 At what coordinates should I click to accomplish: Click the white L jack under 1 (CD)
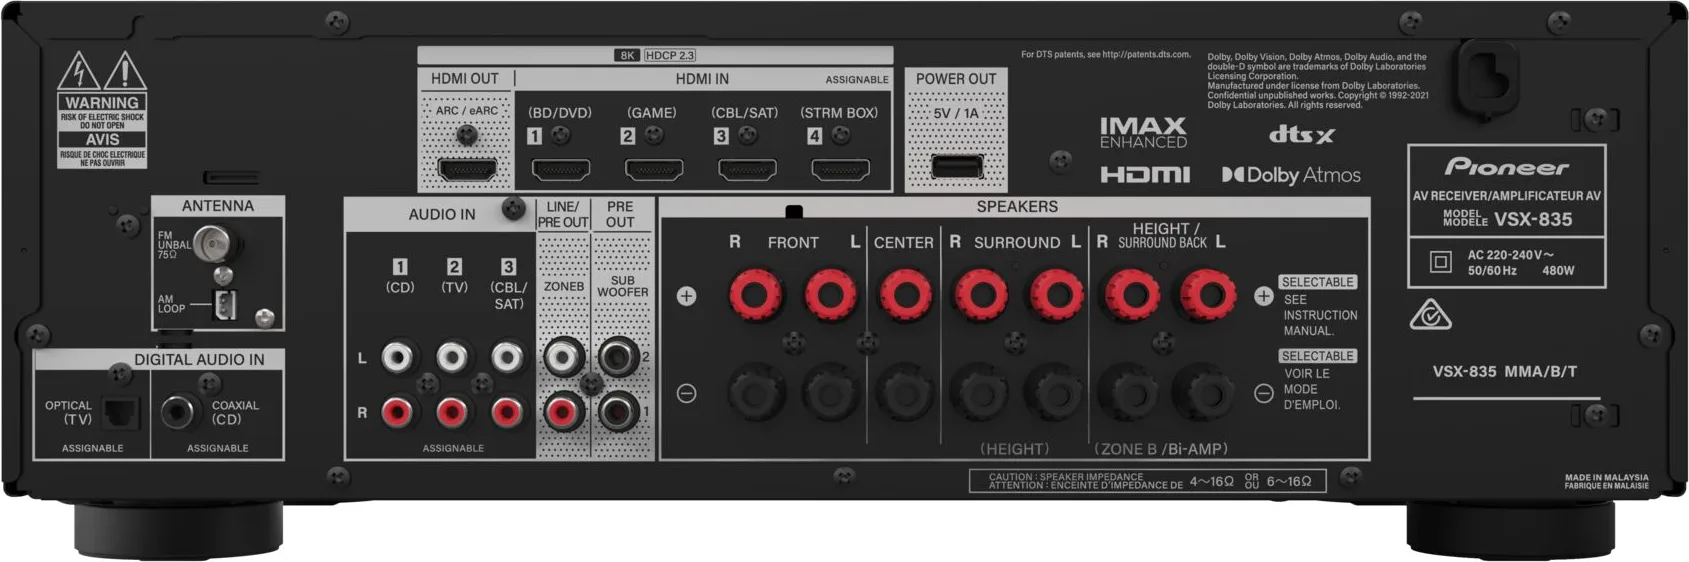click(398, 357)
